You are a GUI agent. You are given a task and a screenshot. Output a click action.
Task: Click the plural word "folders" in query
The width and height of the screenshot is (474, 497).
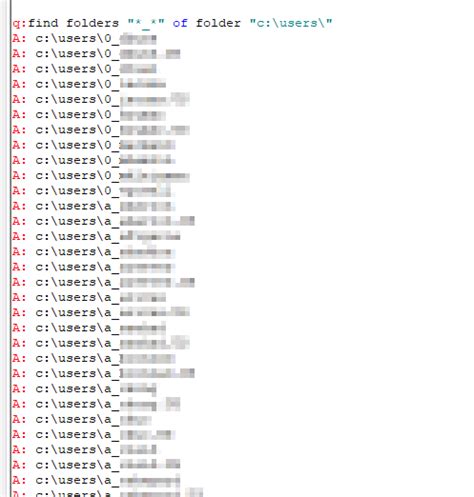click(92, 23)
